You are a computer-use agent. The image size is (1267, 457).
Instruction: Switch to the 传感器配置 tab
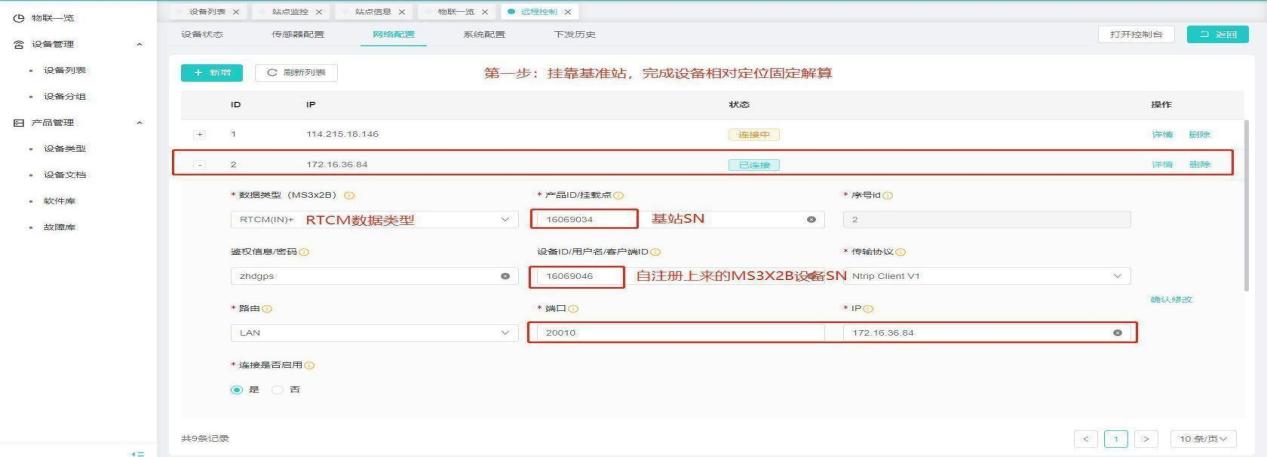click(x=295, y=35)
